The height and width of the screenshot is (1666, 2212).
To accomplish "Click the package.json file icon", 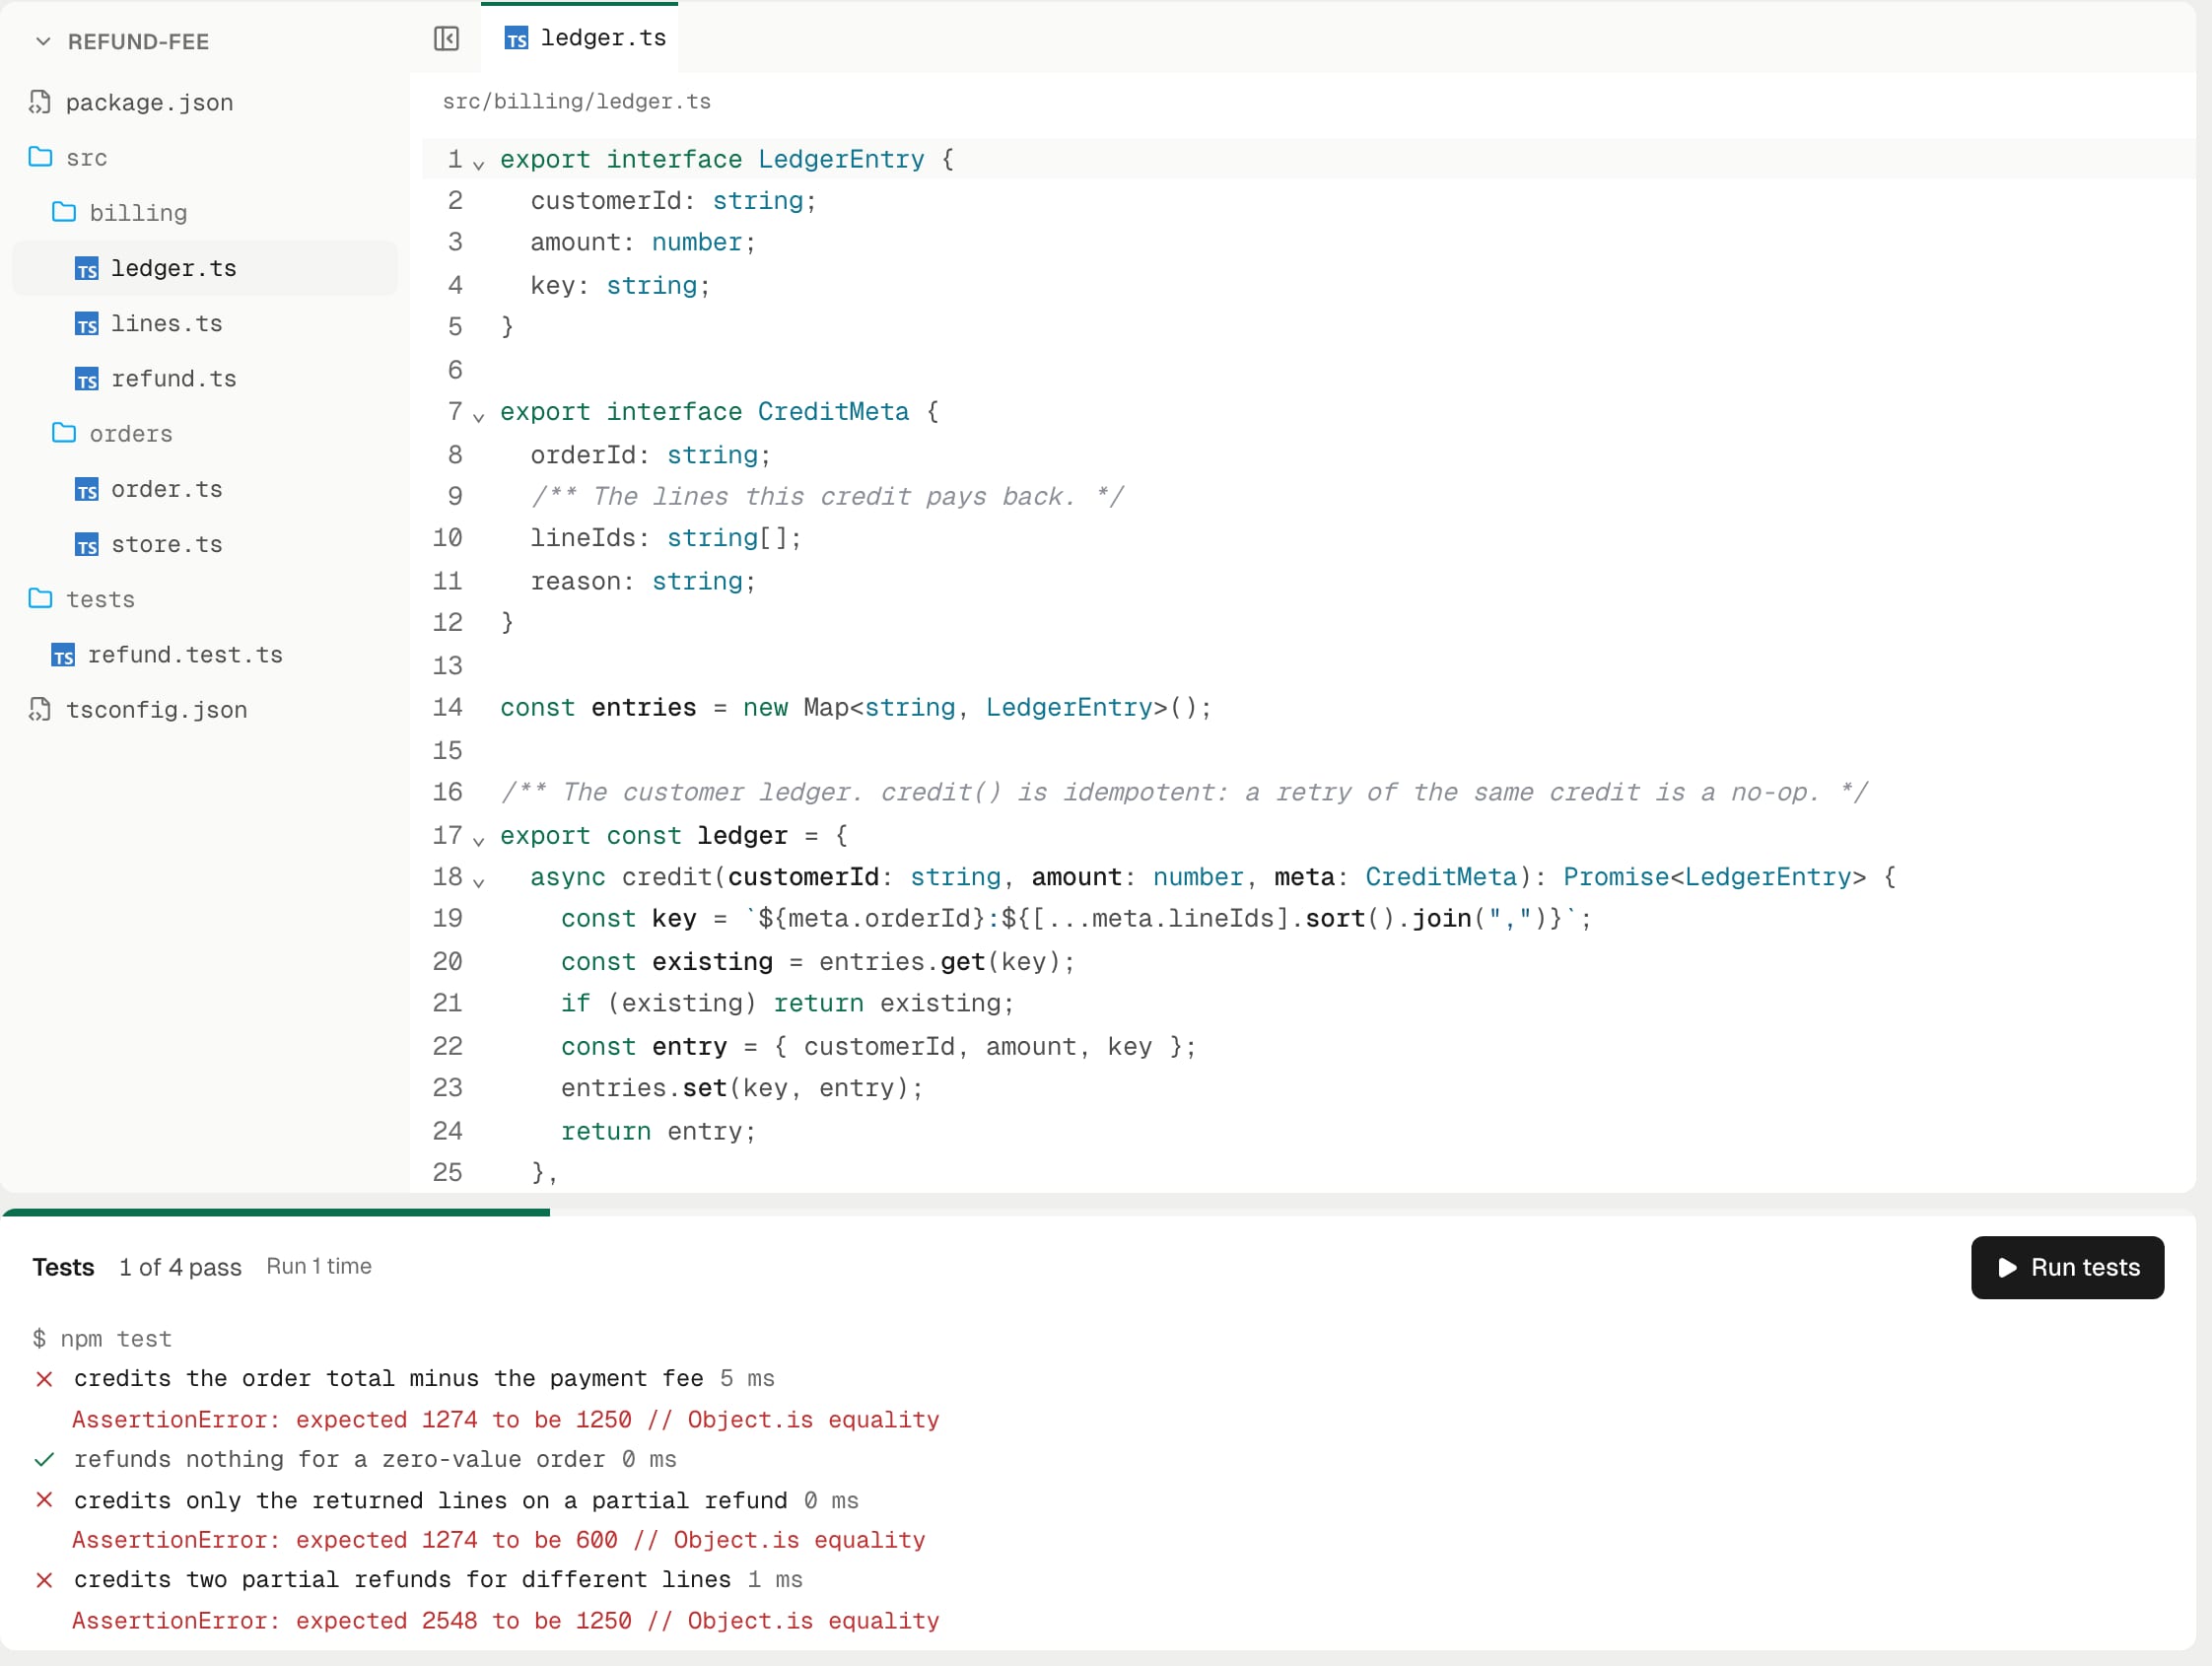I will [x=40, y=102].
